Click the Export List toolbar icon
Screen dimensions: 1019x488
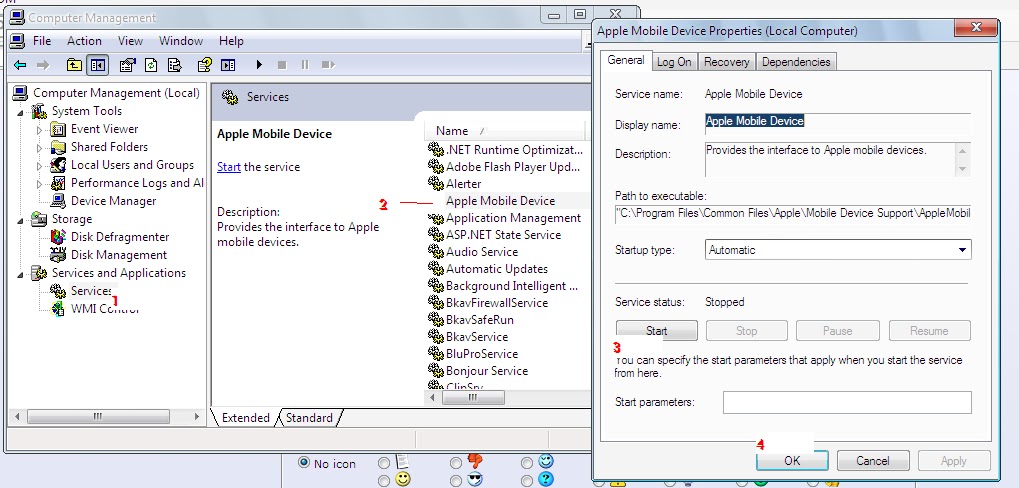coord(174,65)
